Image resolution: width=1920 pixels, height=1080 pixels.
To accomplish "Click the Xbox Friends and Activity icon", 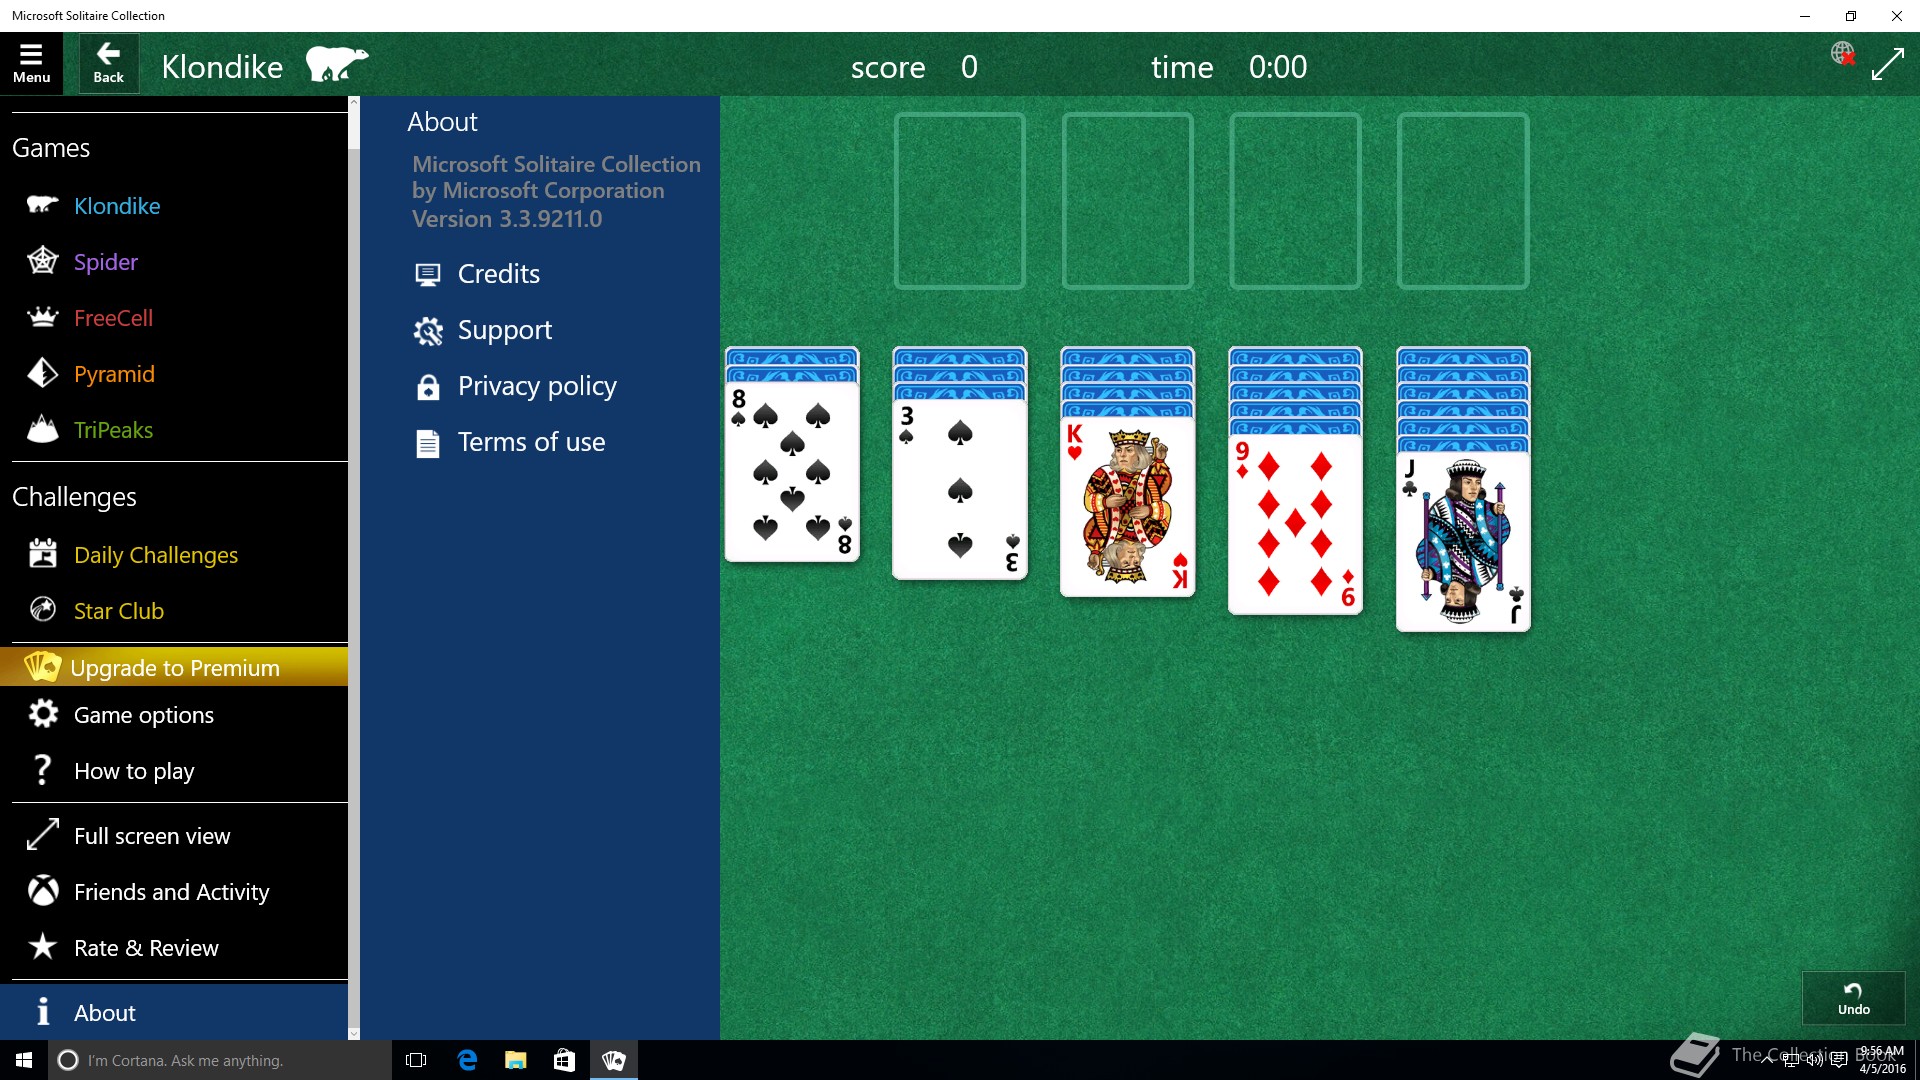I will point(42,891).
